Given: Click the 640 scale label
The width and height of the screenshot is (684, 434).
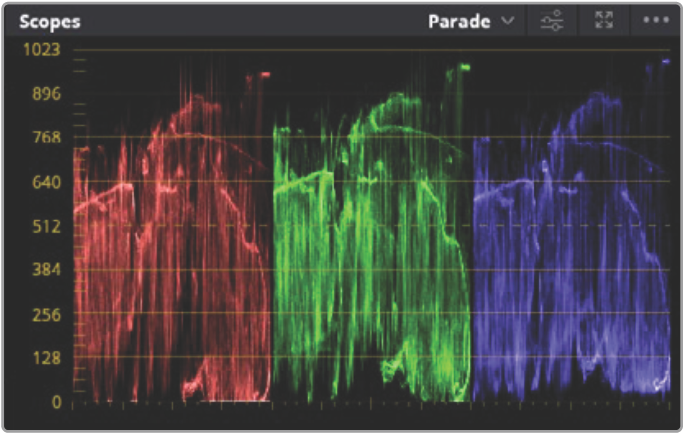Looking at the screenshot, I should 46,182.
